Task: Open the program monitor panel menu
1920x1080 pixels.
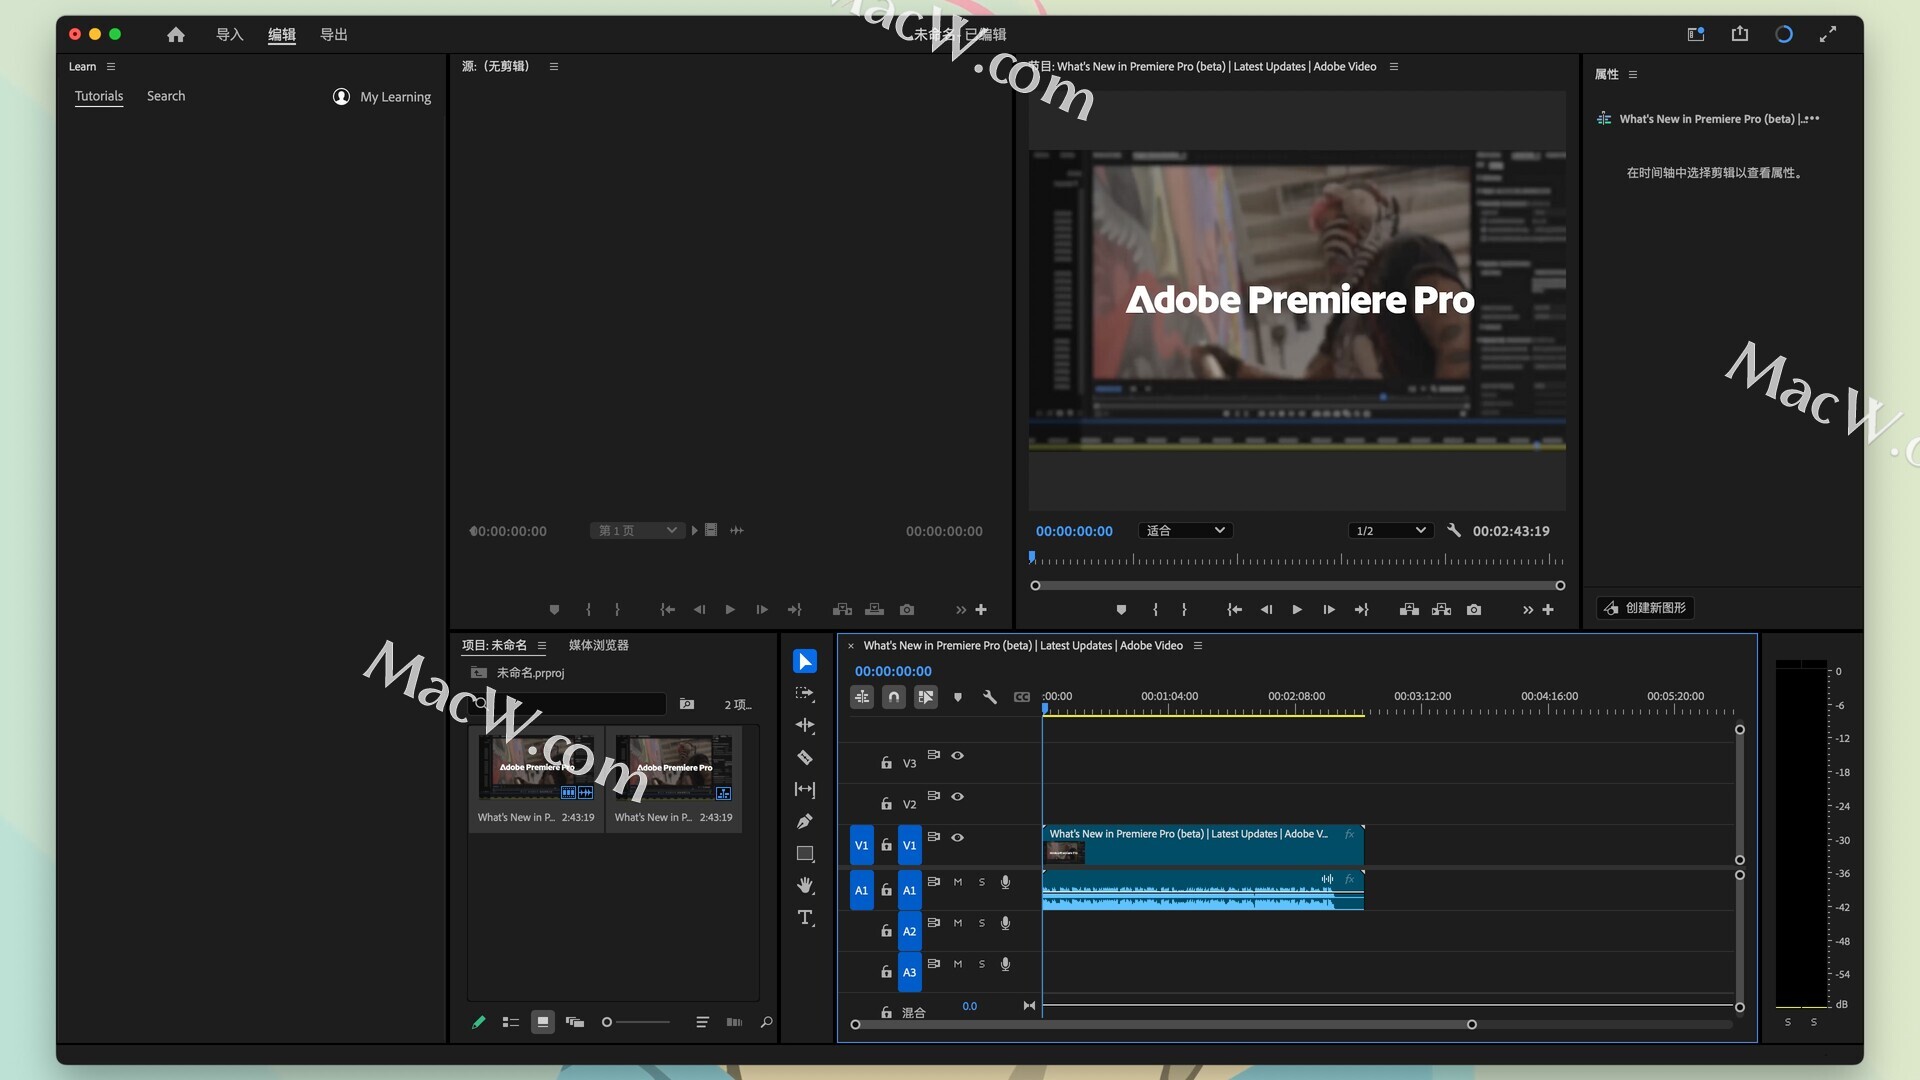Action: tap(1394, 67)
